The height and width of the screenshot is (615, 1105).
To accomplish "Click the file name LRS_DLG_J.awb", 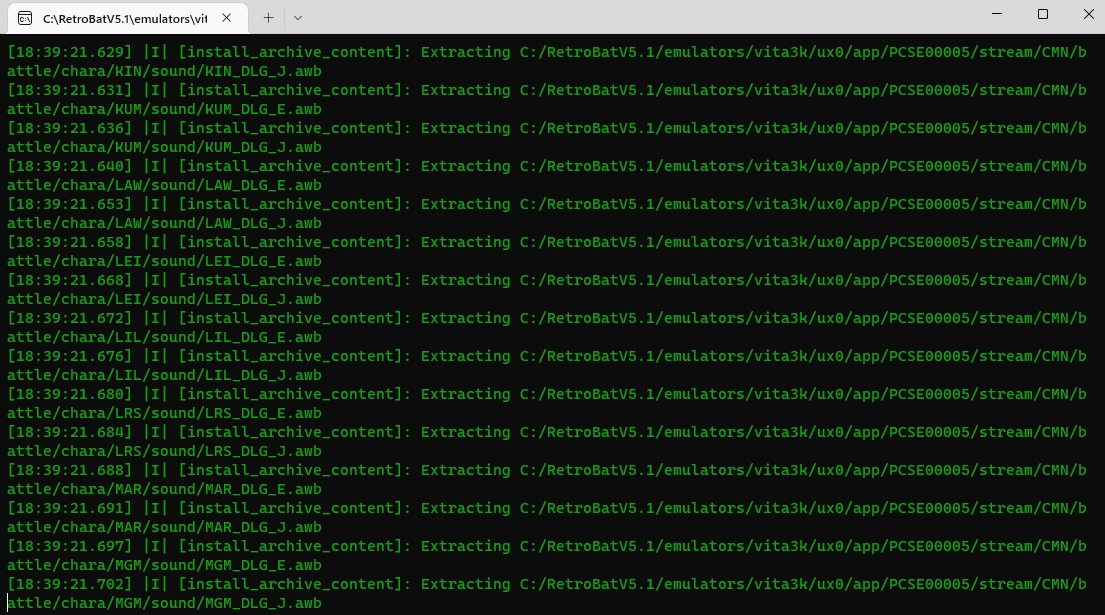I will (x=264, y=452).
